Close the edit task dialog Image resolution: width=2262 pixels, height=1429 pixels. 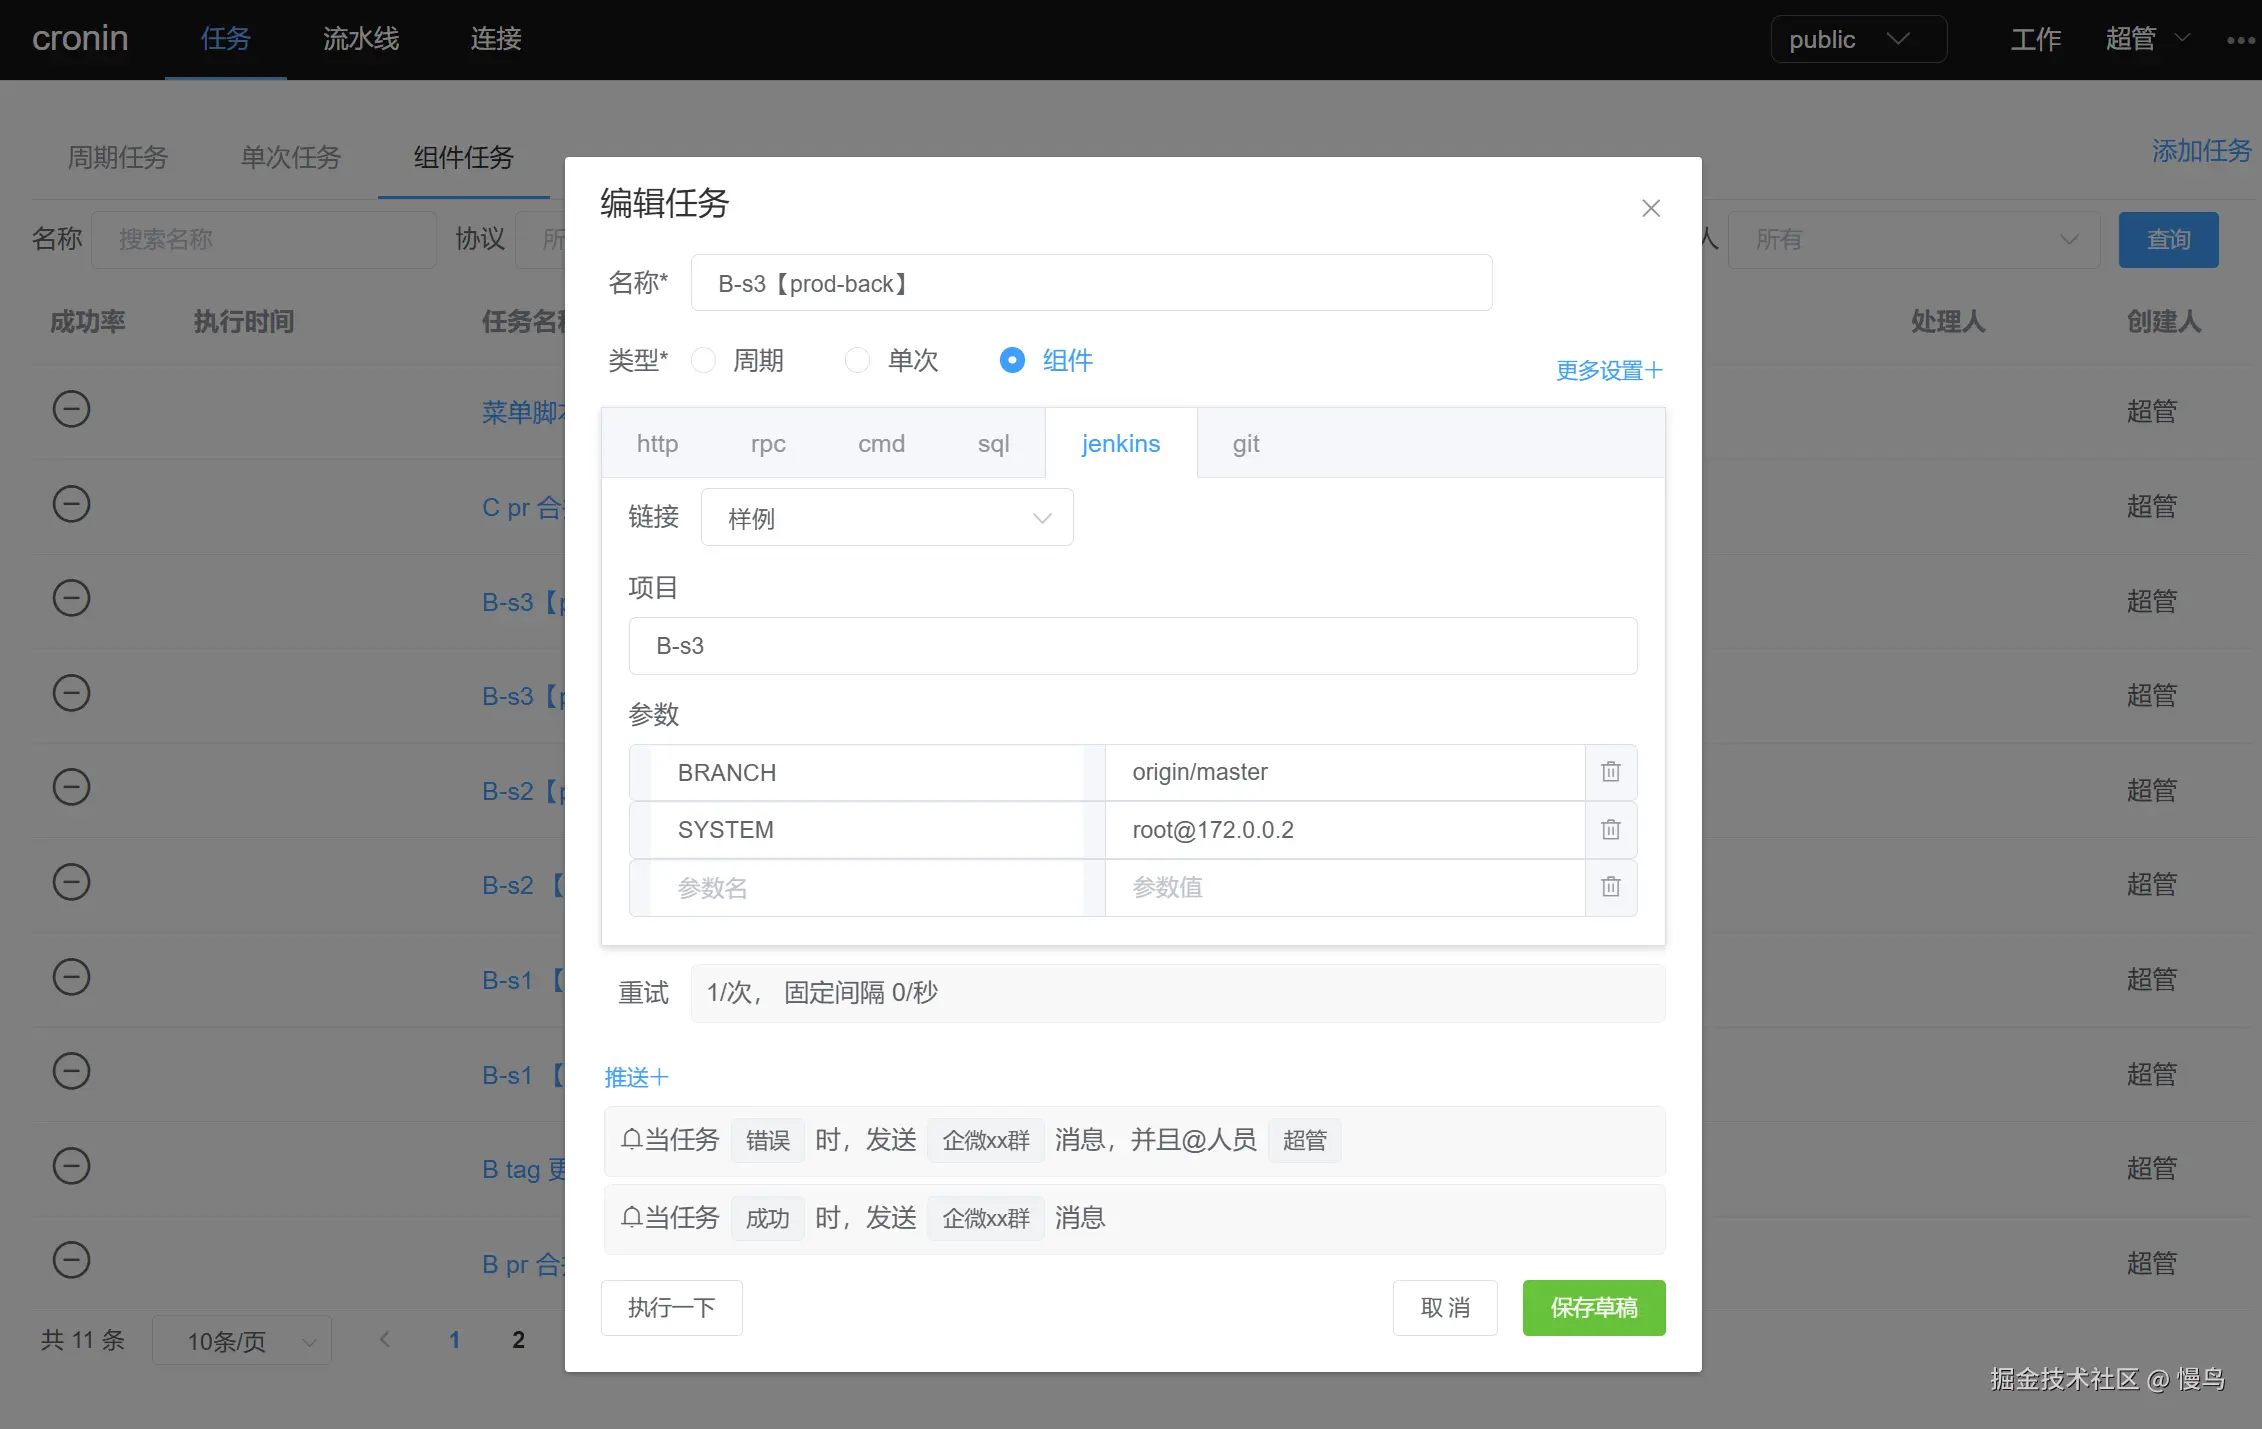point(1651,208)
